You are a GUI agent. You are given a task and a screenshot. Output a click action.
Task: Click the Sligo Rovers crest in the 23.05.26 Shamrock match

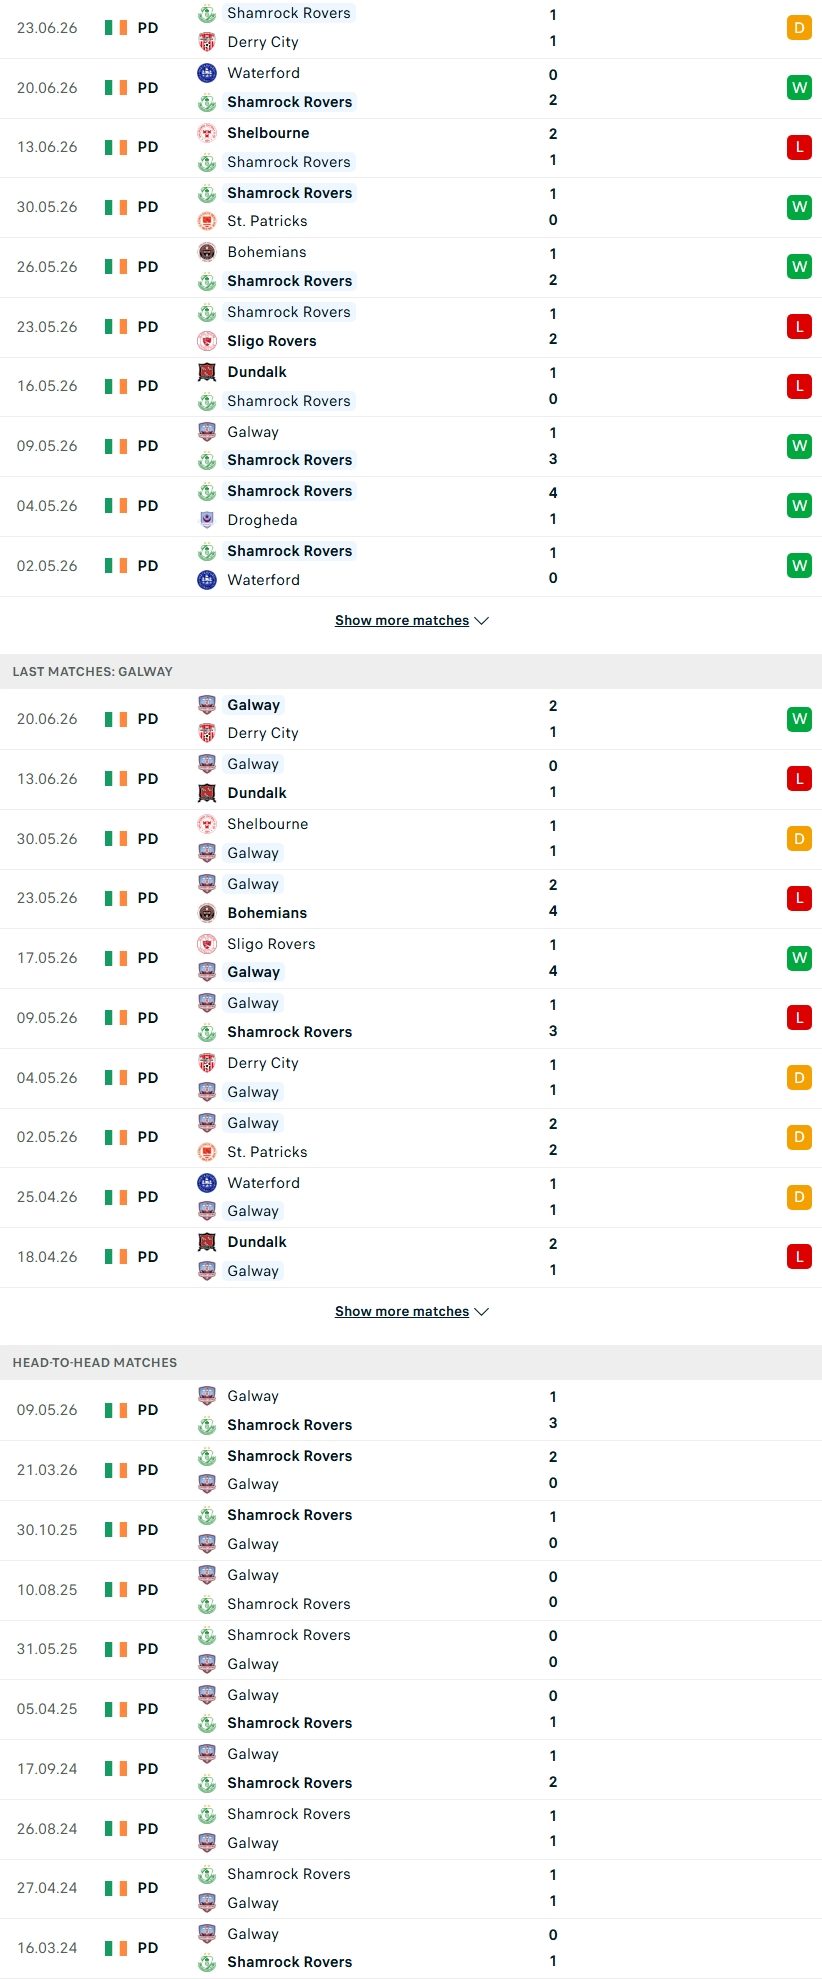207,341
